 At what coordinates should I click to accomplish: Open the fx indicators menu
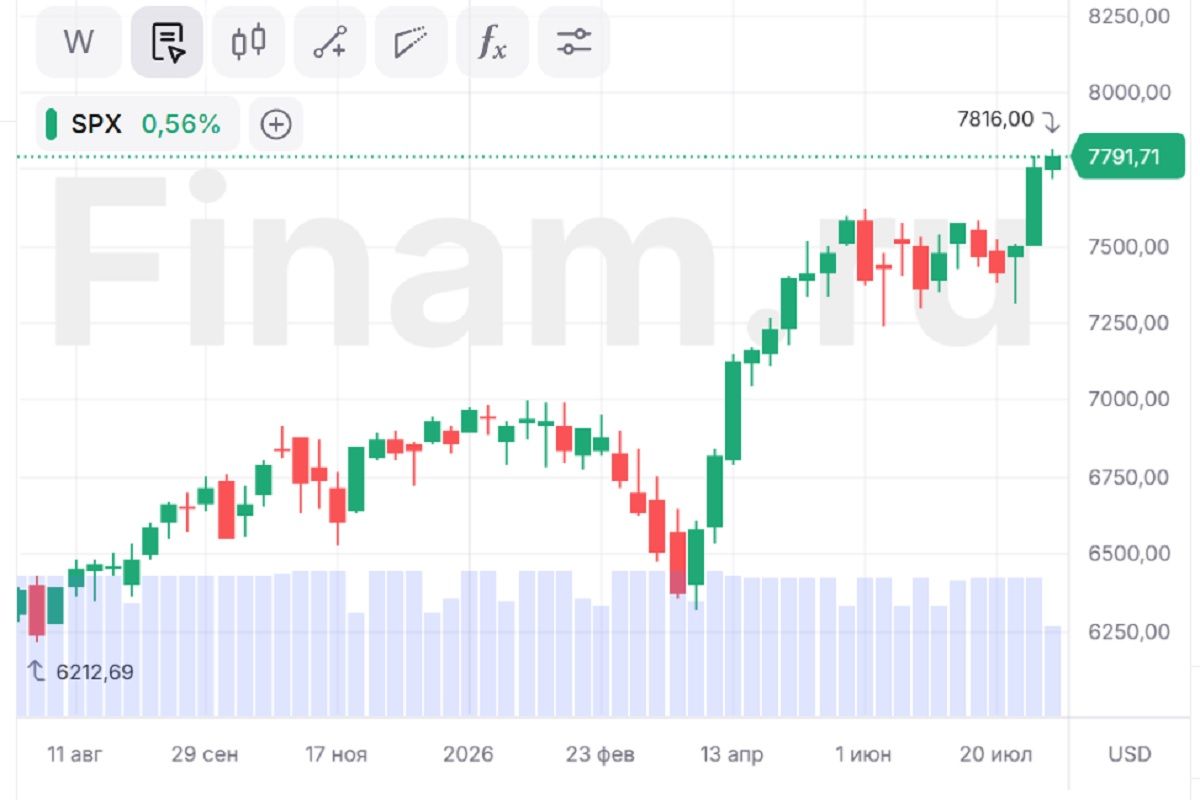click(x=492, y=42)
